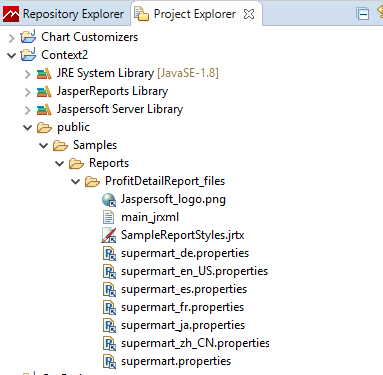Click the supermart_ja.properties file icon
This screenshot has height=375, width=383.
coord(109,326)
